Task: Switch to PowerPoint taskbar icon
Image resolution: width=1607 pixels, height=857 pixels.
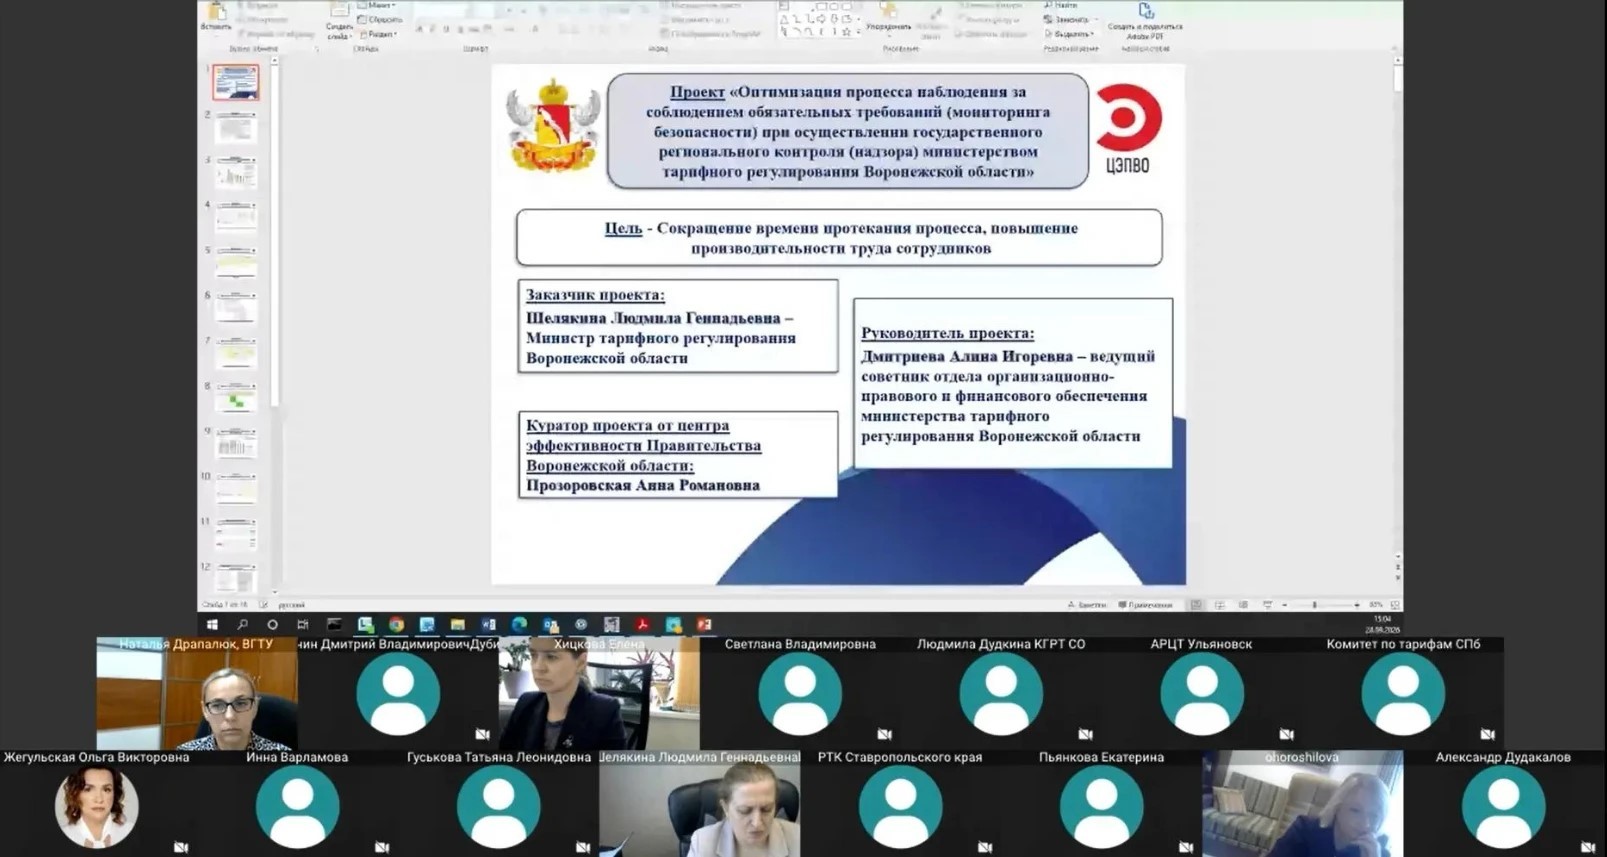Action: [704, 625]
